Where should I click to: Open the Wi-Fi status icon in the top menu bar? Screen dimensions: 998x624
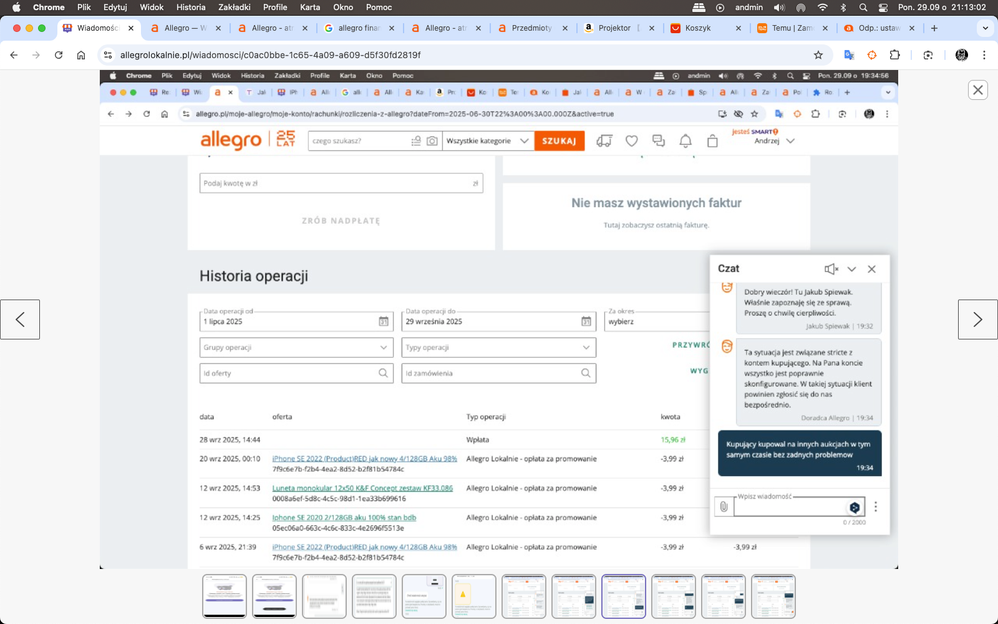[822, 7]
